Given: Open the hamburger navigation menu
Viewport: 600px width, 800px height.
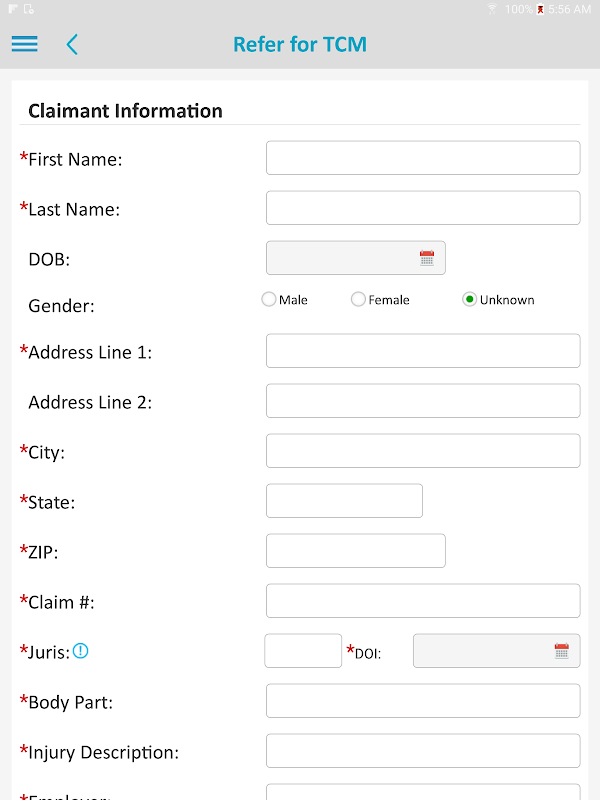Looking at the screenshot, I should tap(24, 44).
